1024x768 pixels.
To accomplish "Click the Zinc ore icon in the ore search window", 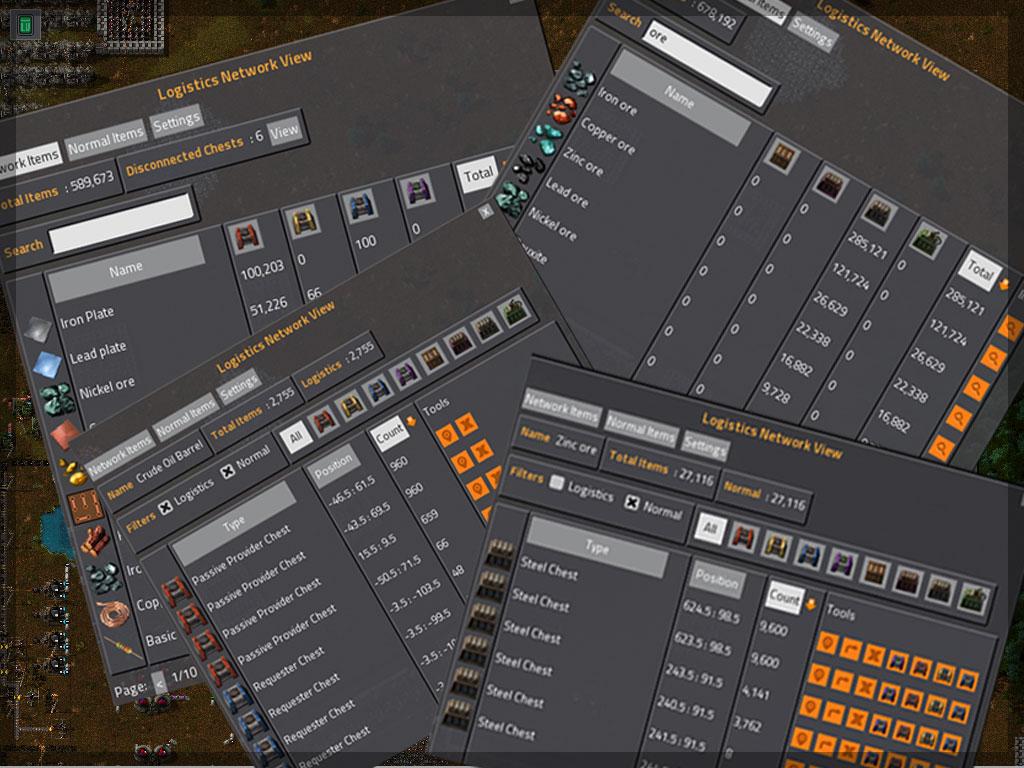I will [x=546, y=138].
